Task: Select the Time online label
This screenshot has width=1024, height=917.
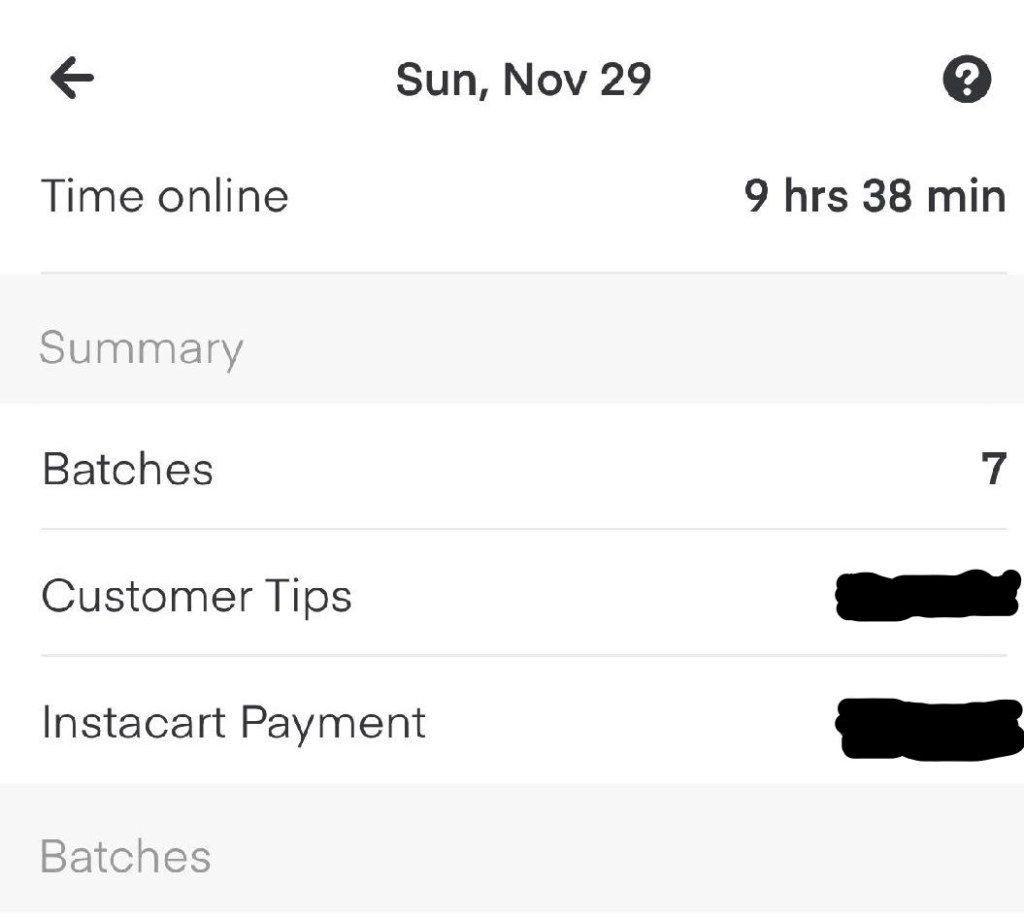Action: [x=164, y=196]
